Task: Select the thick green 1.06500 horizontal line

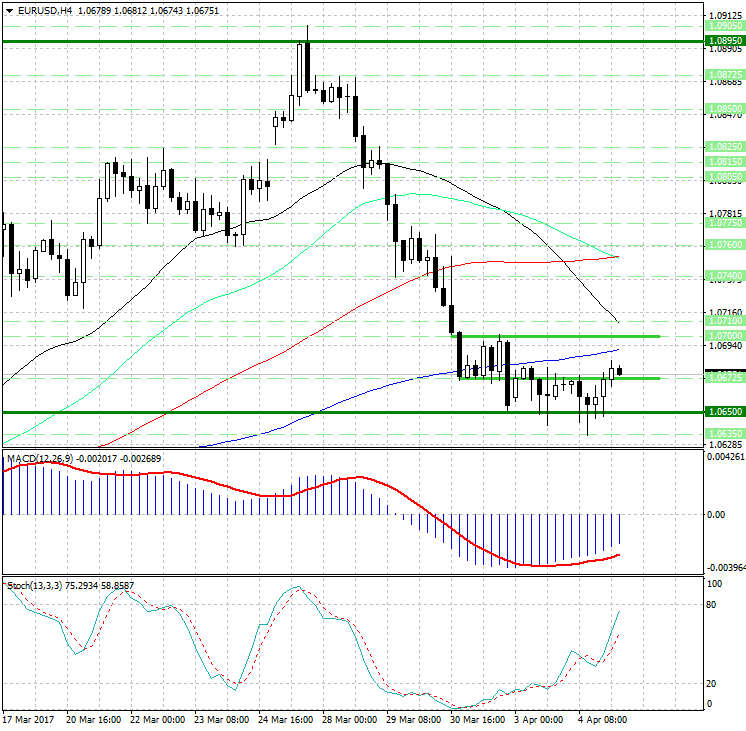Action: [x=353, y=412]
